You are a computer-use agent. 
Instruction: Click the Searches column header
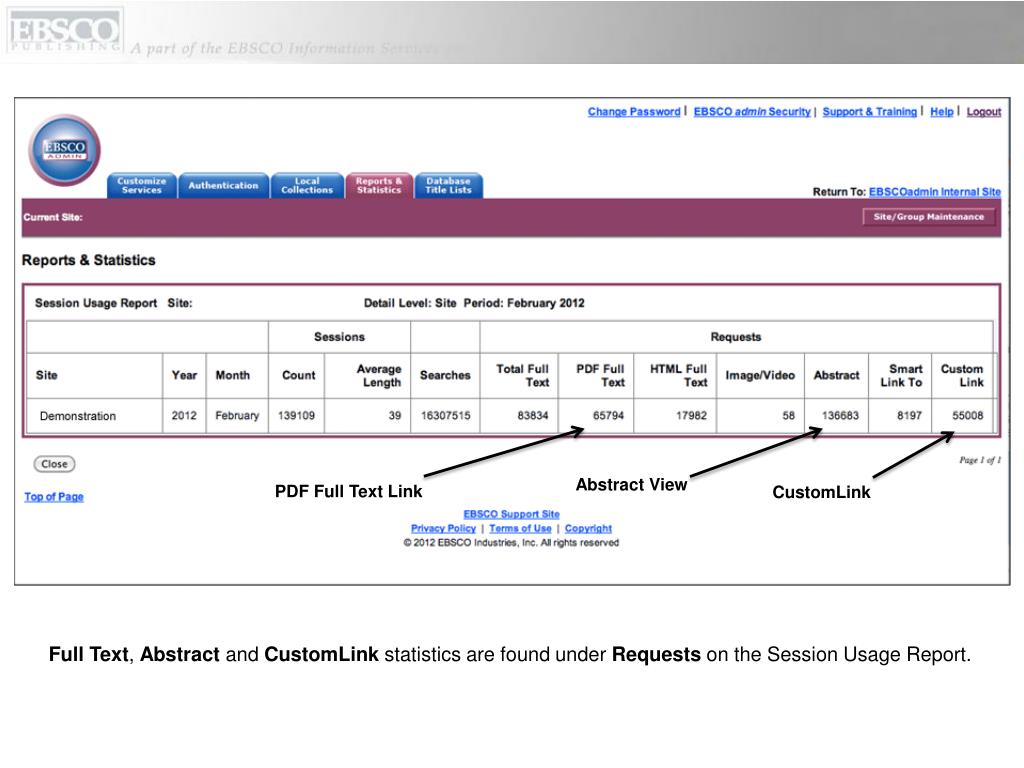tap(445, 376)
